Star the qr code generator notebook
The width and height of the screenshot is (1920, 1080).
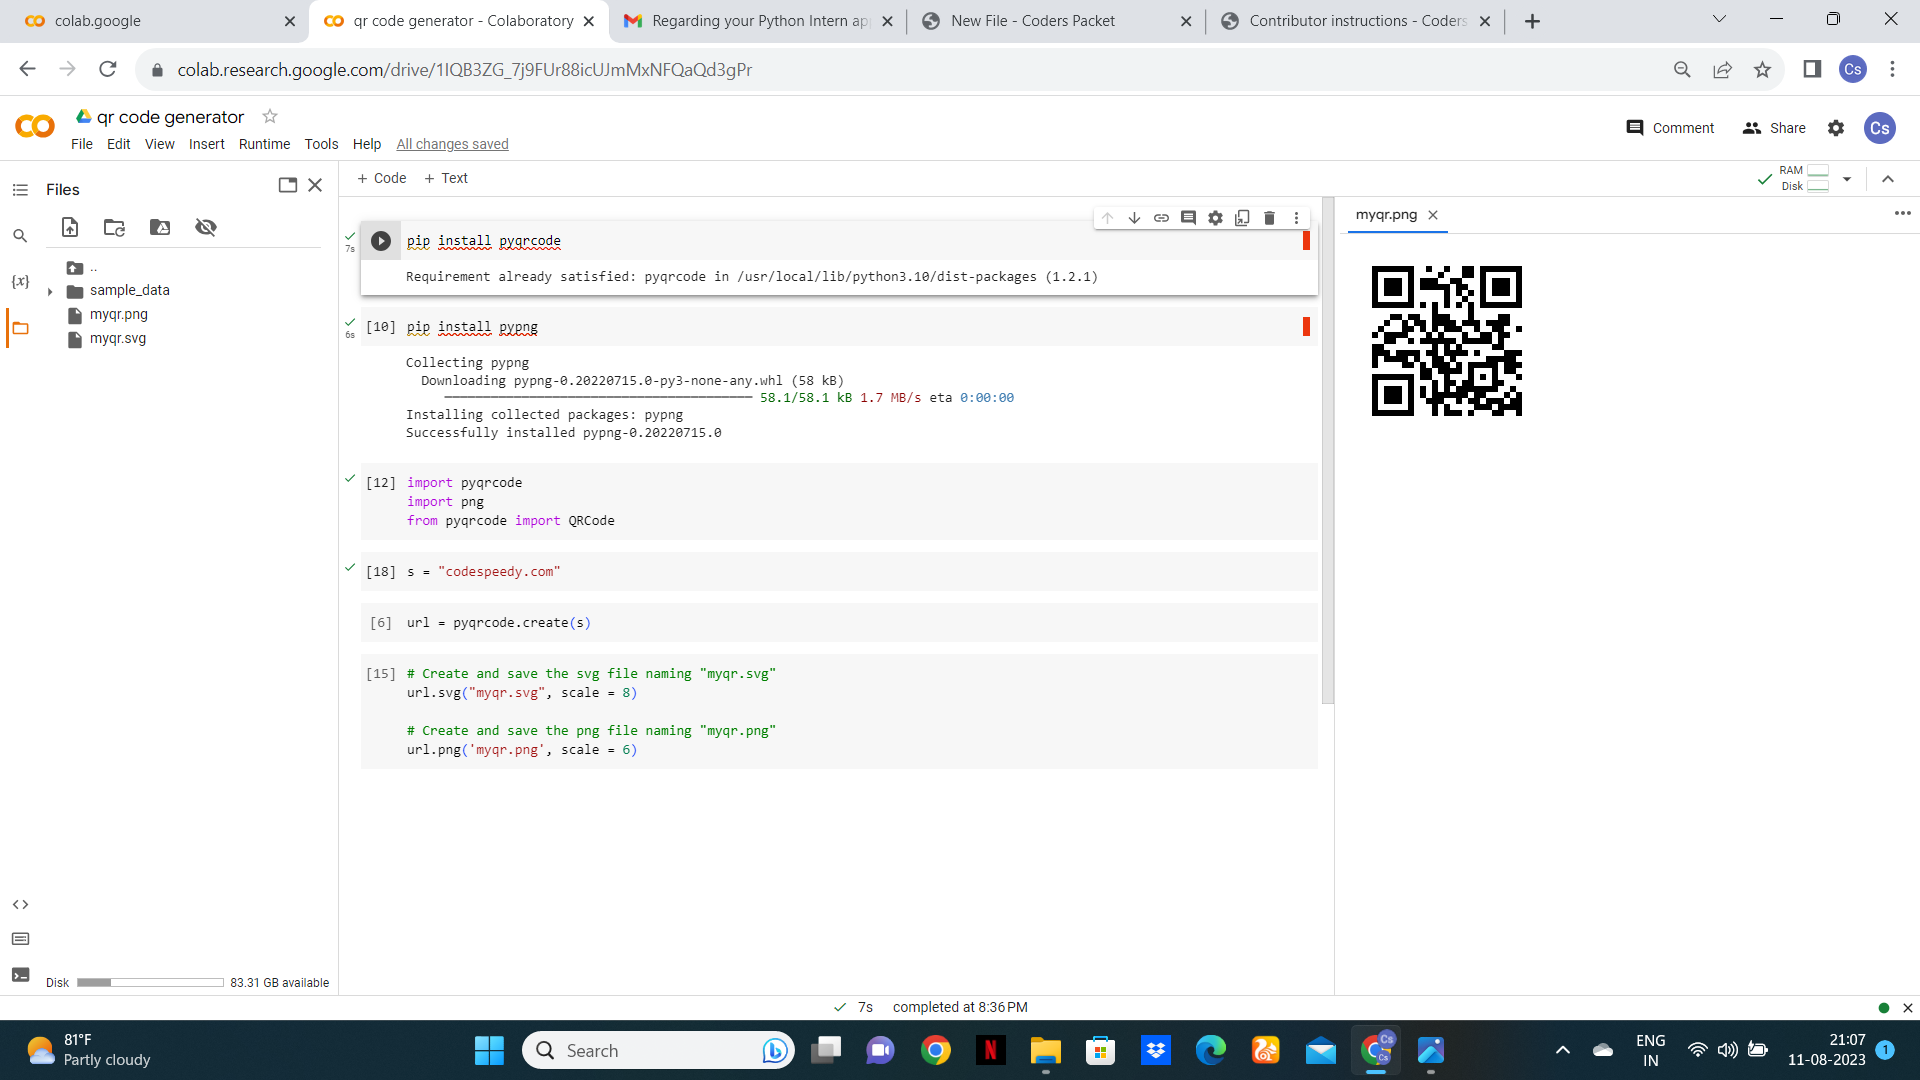[270, 116]
